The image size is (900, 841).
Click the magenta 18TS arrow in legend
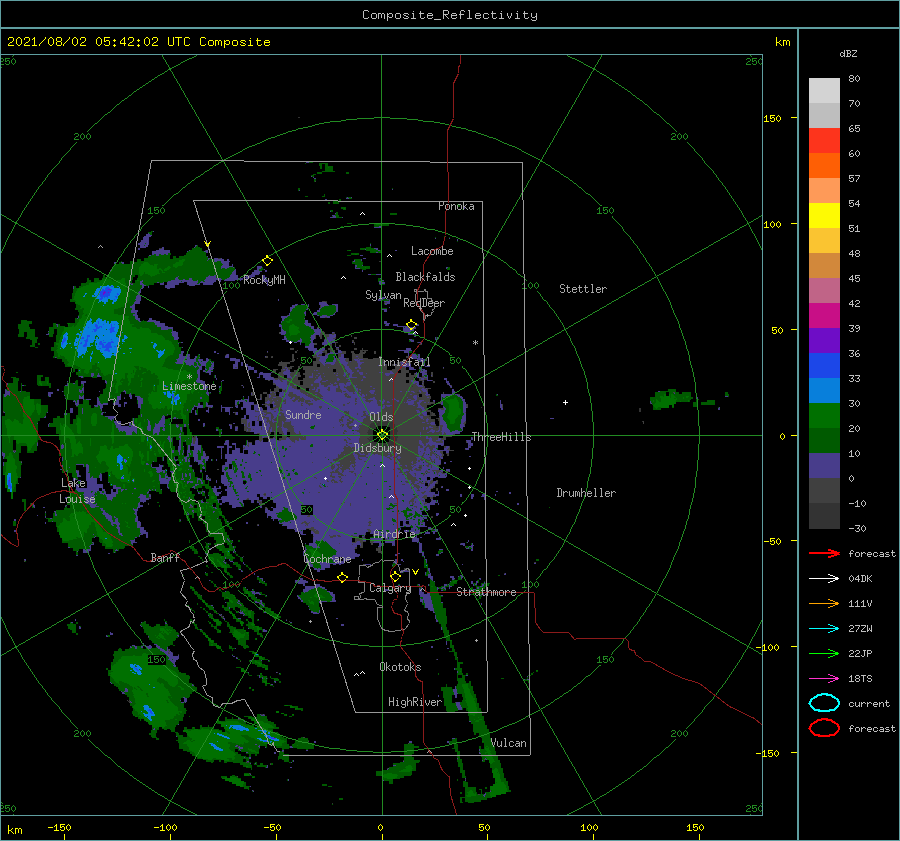point(824,679)
